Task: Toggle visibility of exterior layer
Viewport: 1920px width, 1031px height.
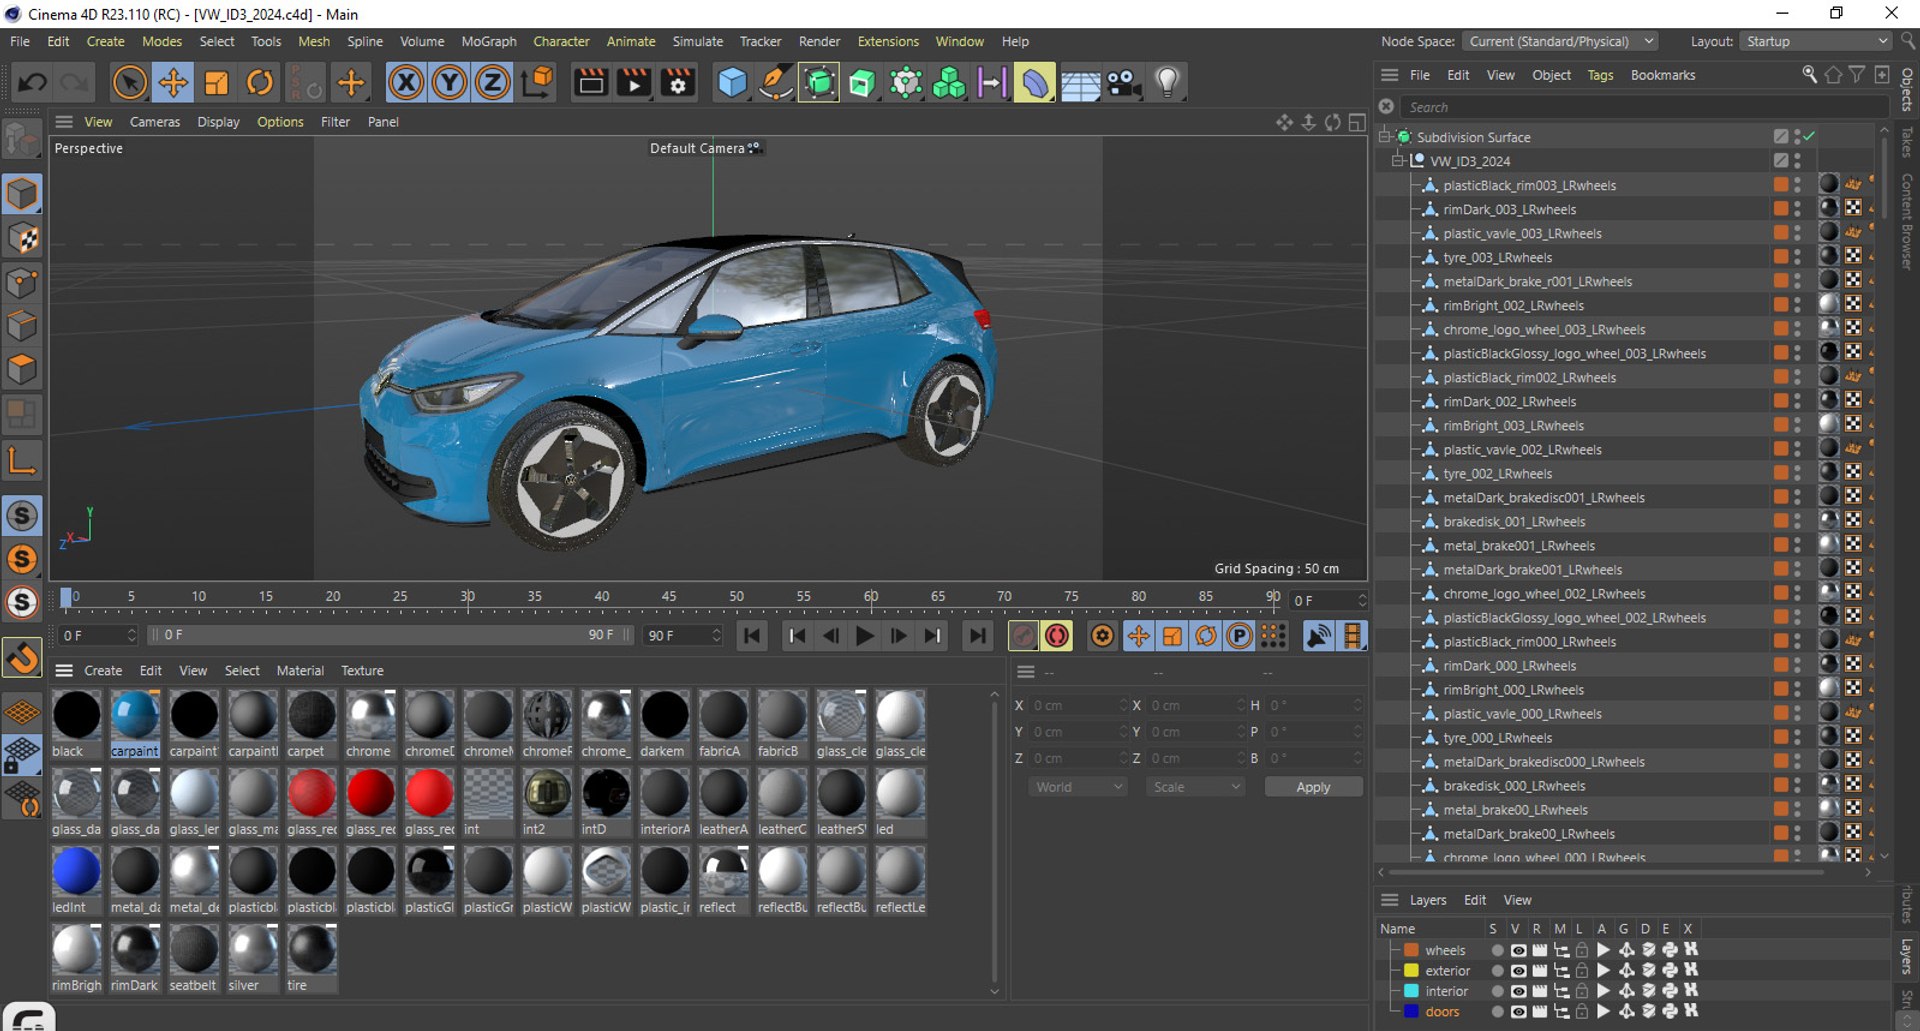Action: click(1518, 970)
